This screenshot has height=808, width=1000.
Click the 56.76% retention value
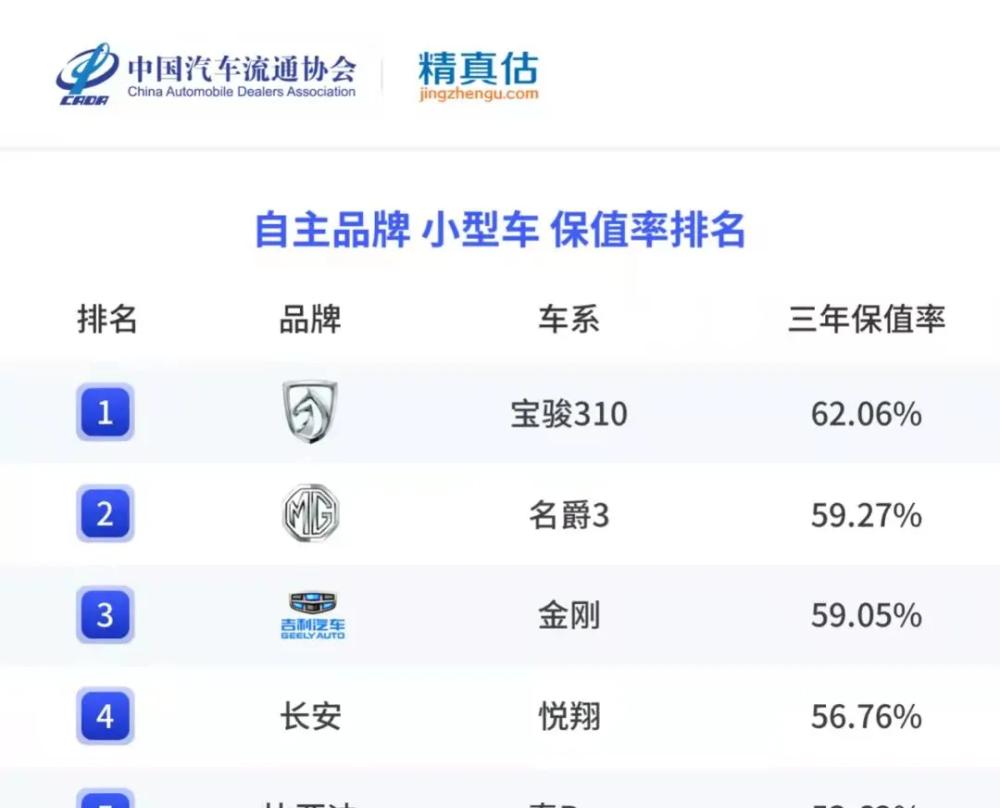(x=866, y=717)
